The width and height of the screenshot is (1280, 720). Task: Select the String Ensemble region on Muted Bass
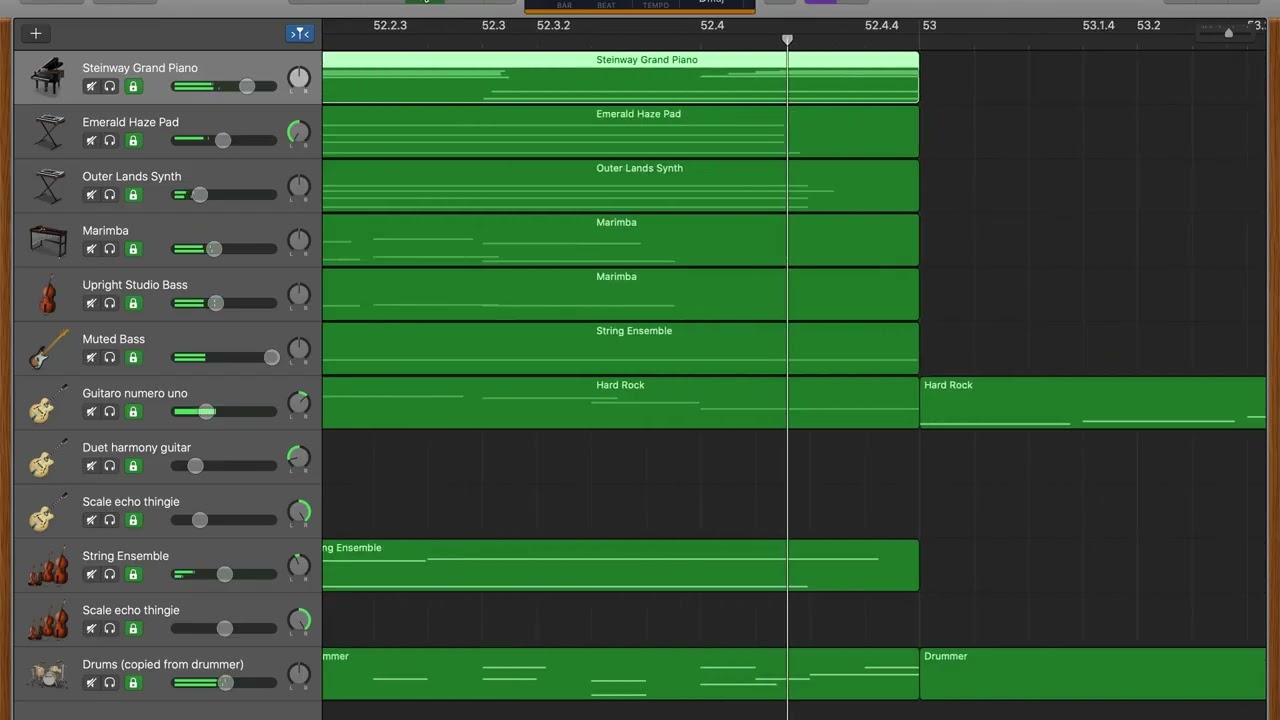(x=620, y=348)
